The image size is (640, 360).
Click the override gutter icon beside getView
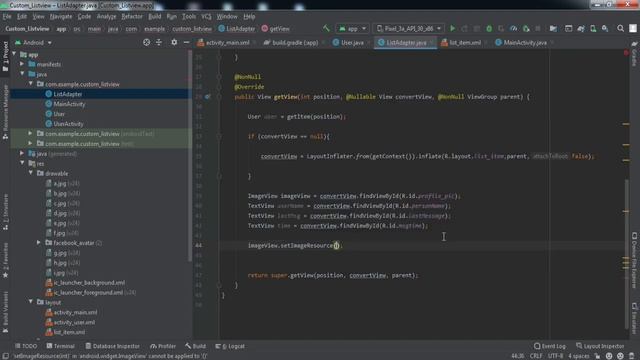(207, 97)
